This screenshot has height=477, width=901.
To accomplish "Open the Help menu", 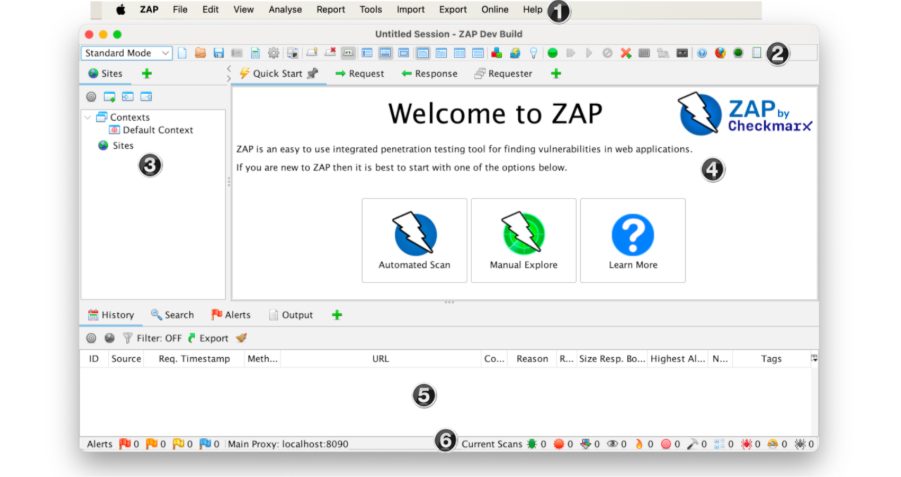I will click(532, 10).
